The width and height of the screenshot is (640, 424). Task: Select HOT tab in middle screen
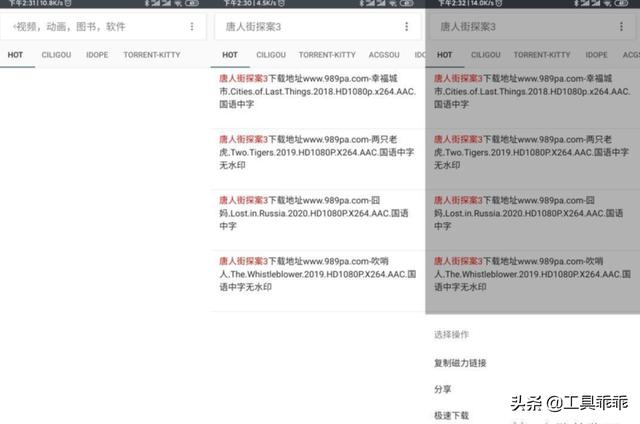pyautogui.click(x=230, y=55)
